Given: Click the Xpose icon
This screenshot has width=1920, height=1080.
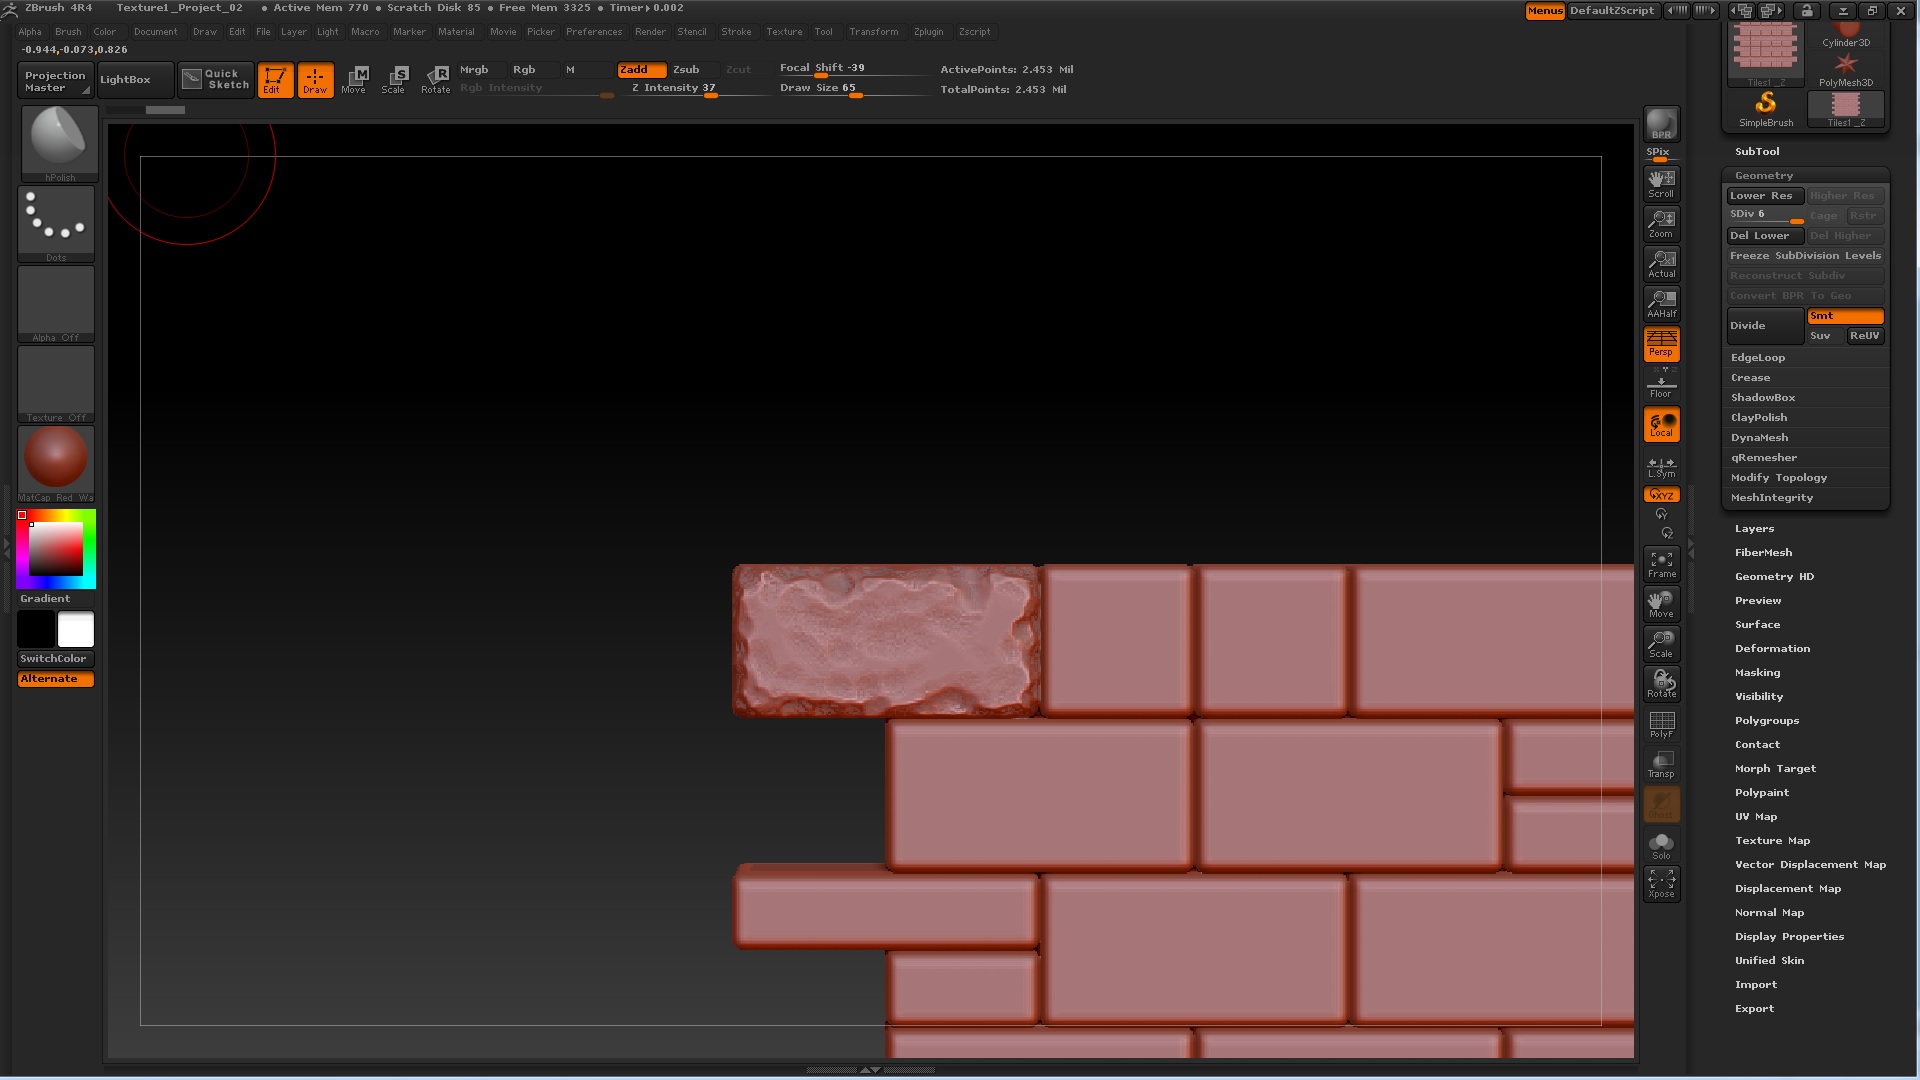Looking at the screenshot, I should point(1661,884).
